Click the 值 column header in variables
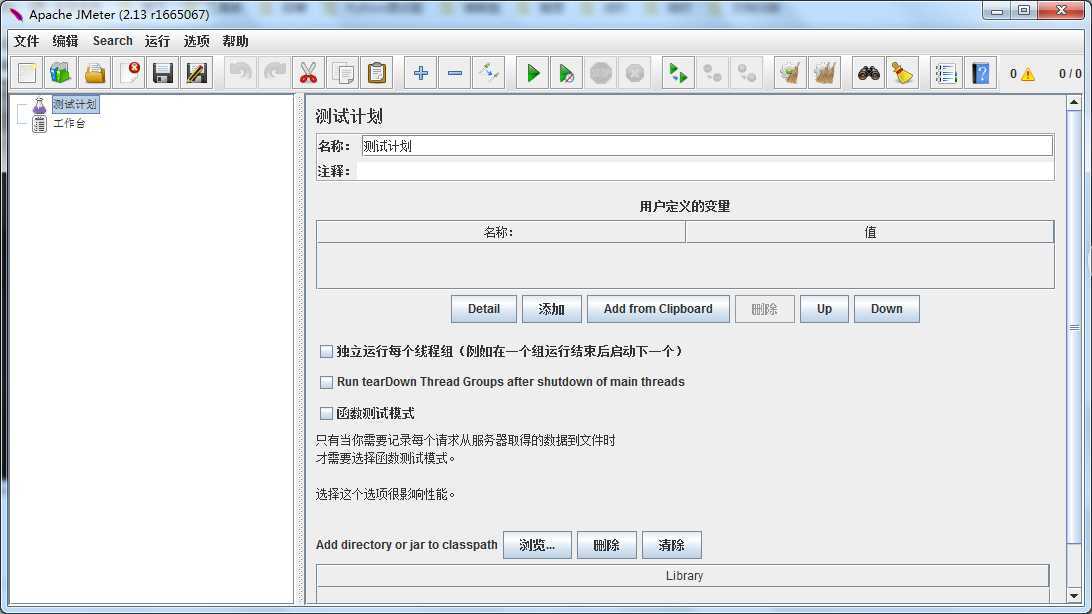Image resolution: width=1092 pixels, height=614 pixels. [870, 232]
